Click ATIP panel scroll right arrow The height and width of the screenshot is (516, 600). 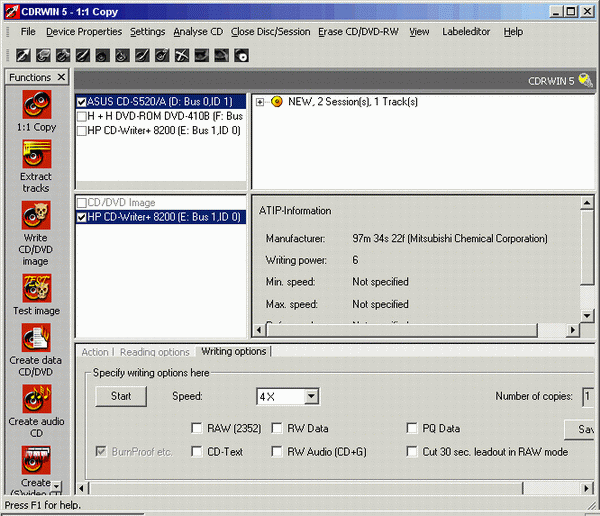(572, 330)
